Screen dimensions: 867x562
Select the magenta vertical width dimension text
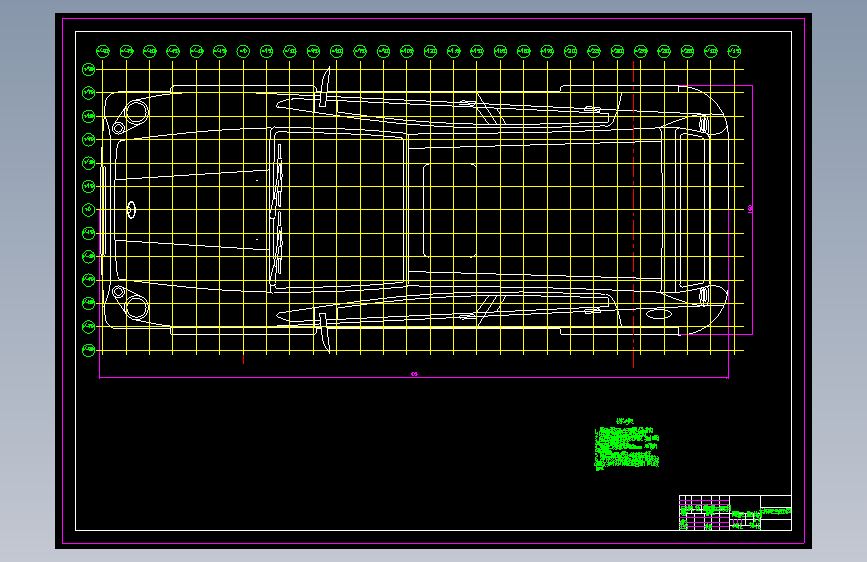point(750,209)
